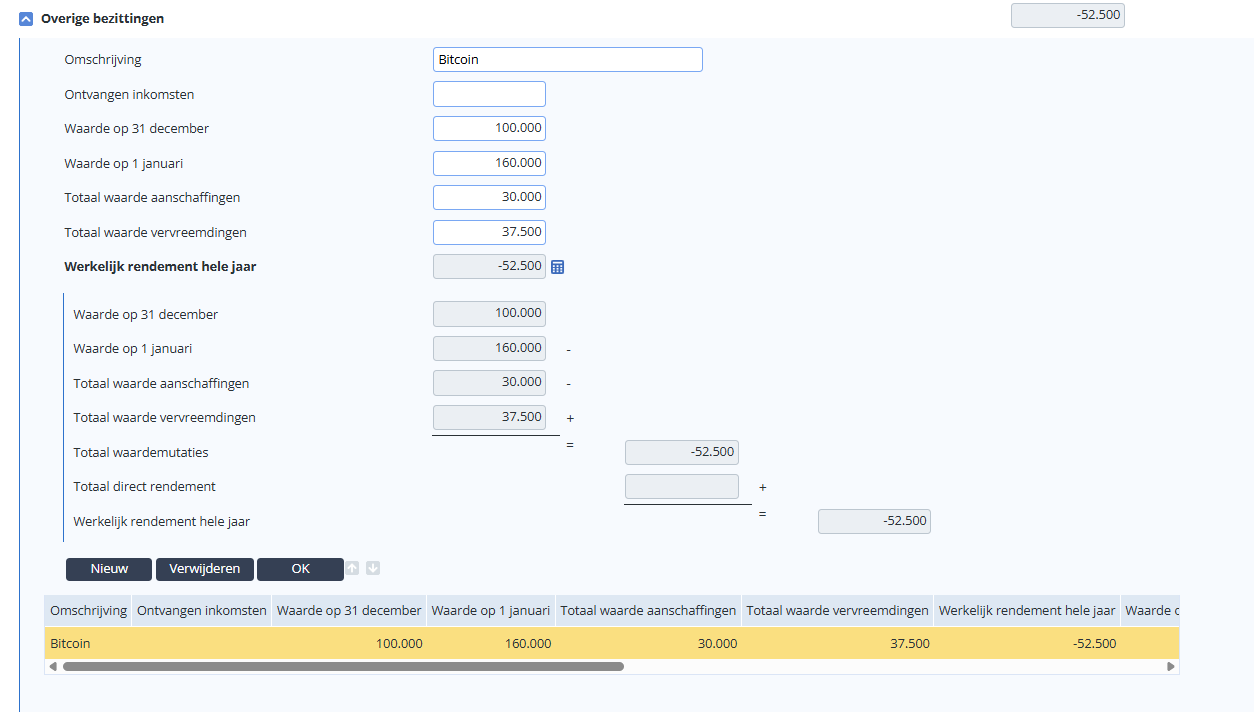Click the Omschrijving column header
This screenshot has width=1254, height=714.
click(88, 611)
